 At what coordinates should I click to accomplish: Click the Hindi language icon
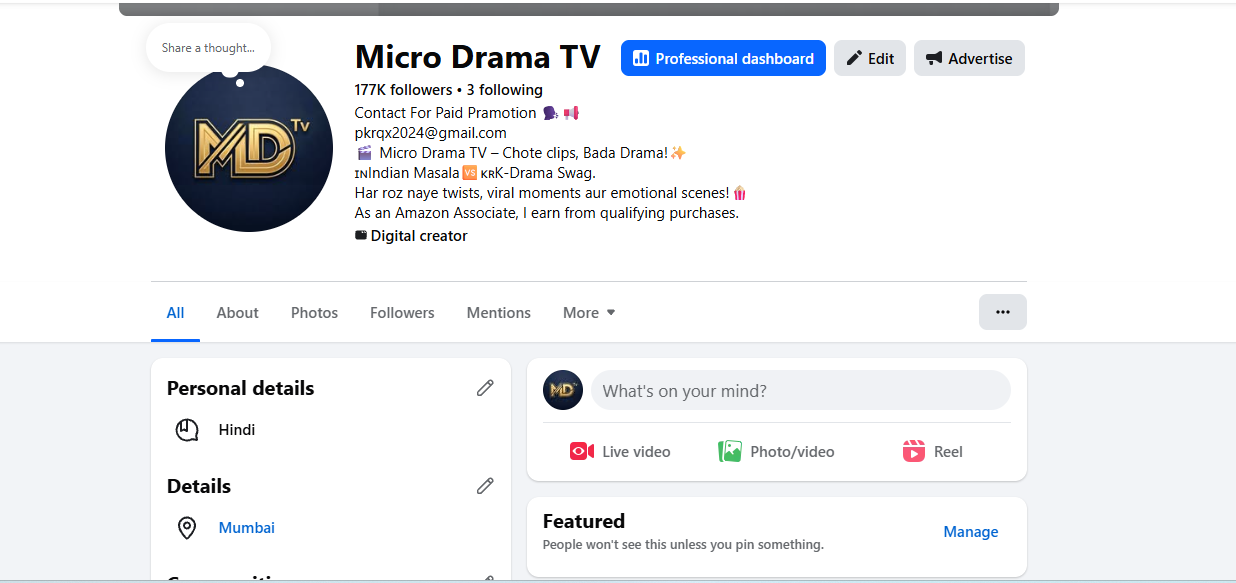click(187, 430)
